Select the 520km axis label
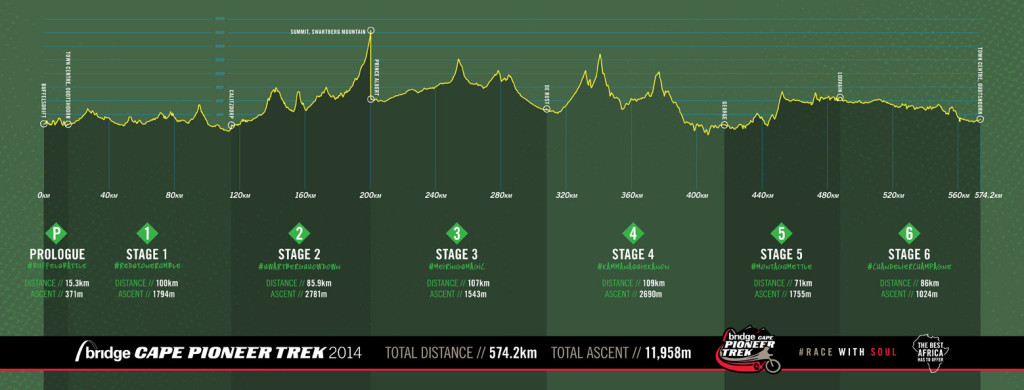The height and width of the screenshot is (390, 1024). 893,195
